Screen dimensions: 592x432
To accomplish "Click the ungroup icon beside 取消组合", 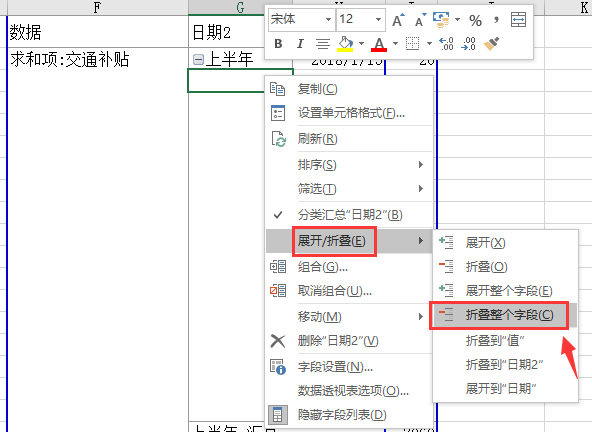I will pos(278,291).
